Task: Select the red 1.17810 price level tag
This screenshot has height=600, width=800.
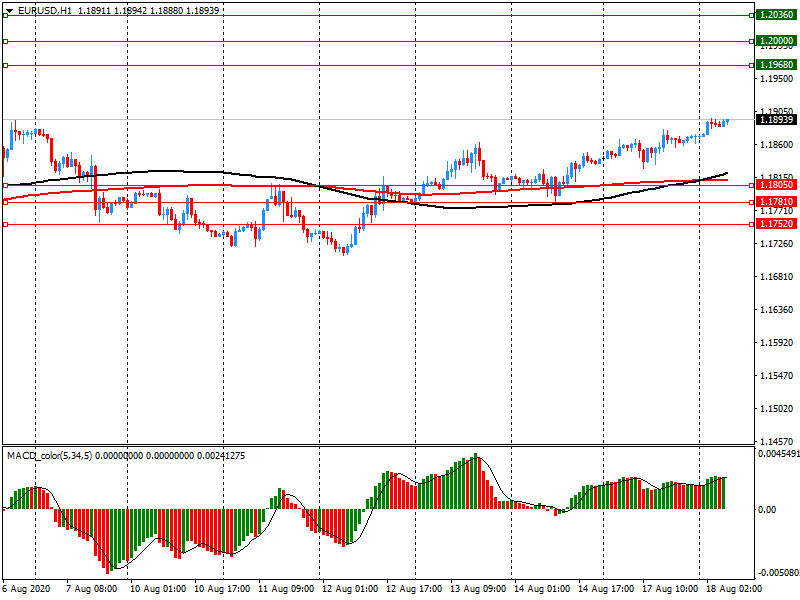Action: coord(776,202)
